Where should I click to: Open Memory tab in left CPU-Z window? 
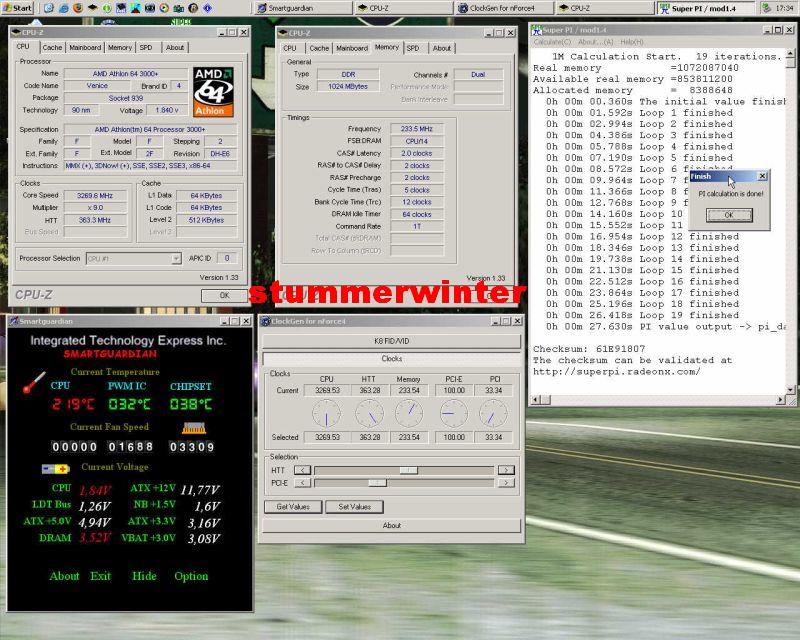120,47
